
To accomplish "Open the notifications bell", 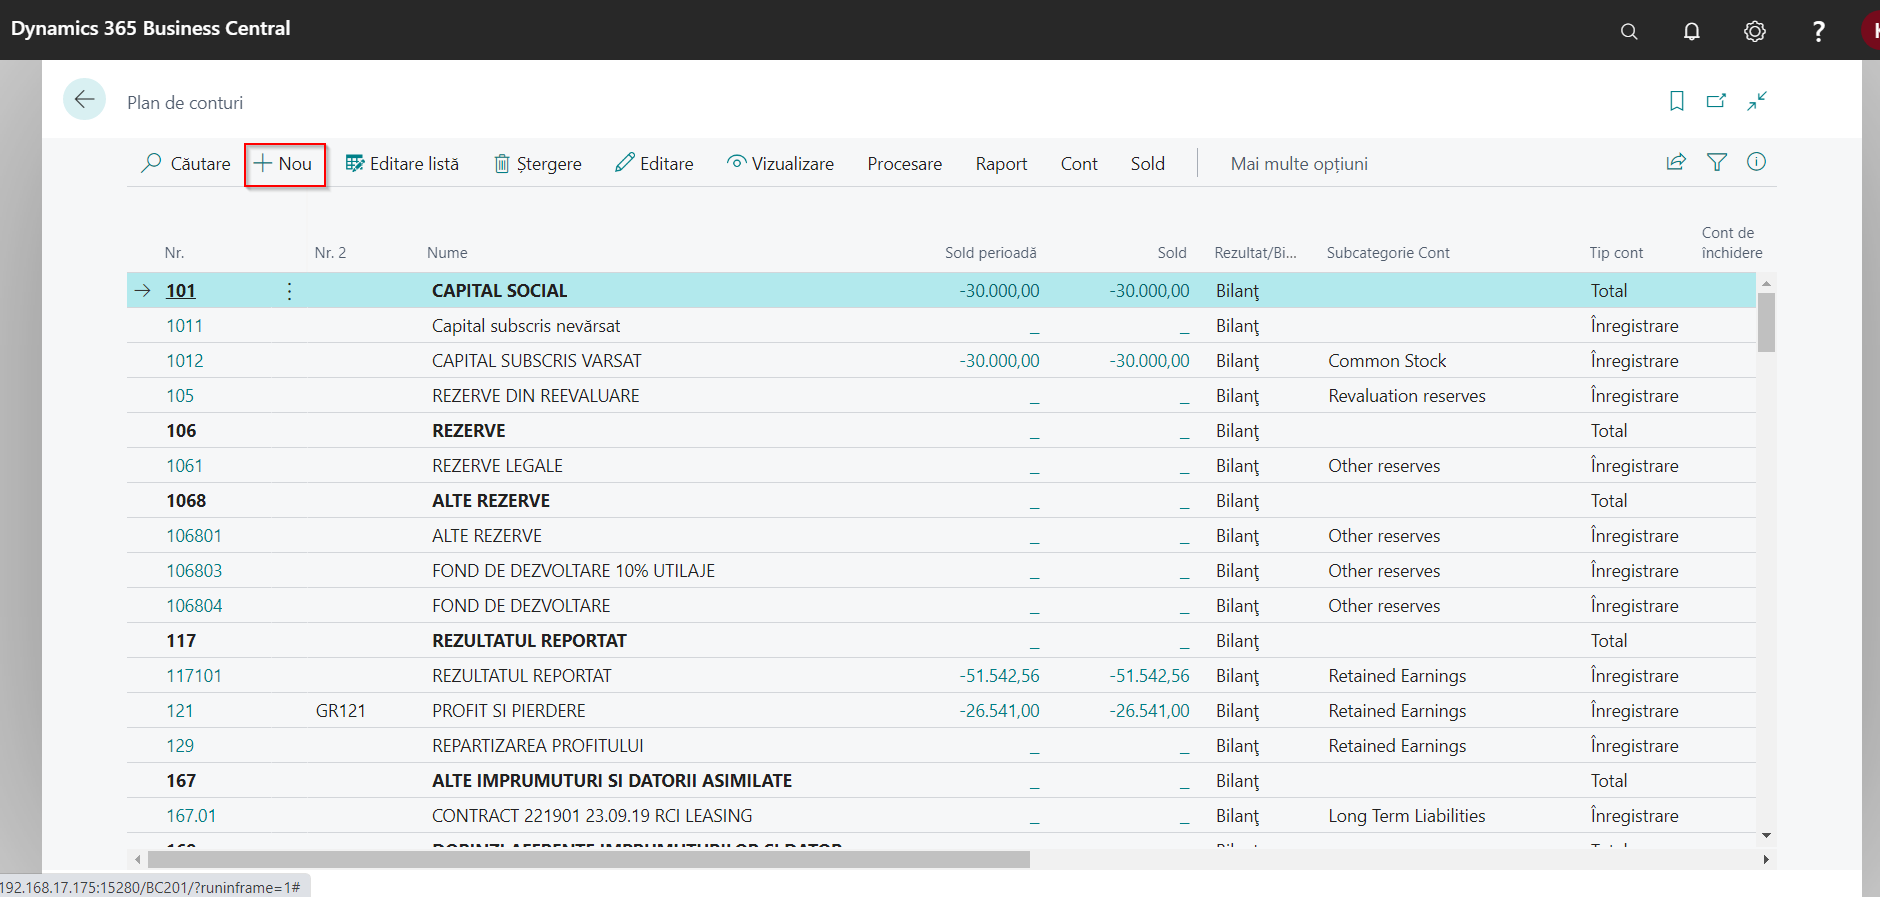I will (x=1691, y=31).
